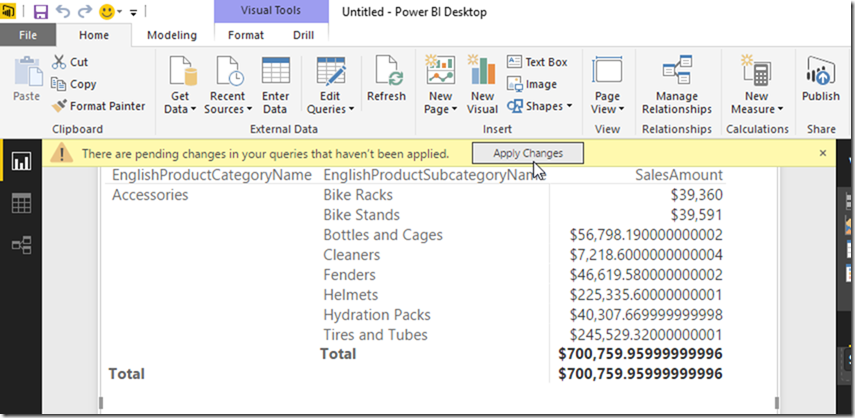Click Apply Changes button

point(528,153)
